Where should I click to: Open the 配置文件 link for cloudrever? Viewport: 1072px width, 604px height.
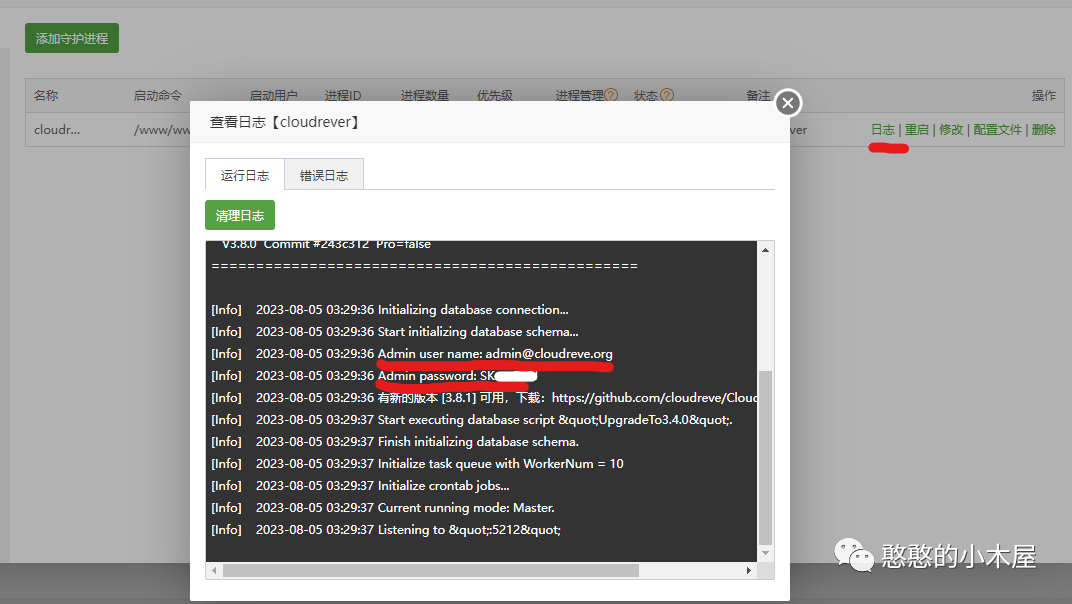click(997, 130)
